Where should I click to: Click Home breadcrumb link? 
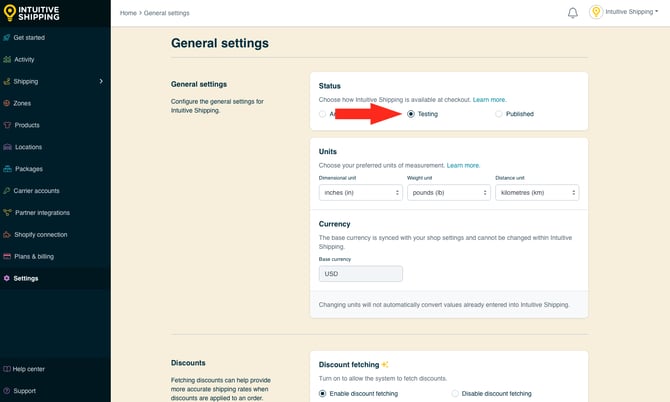128,13
